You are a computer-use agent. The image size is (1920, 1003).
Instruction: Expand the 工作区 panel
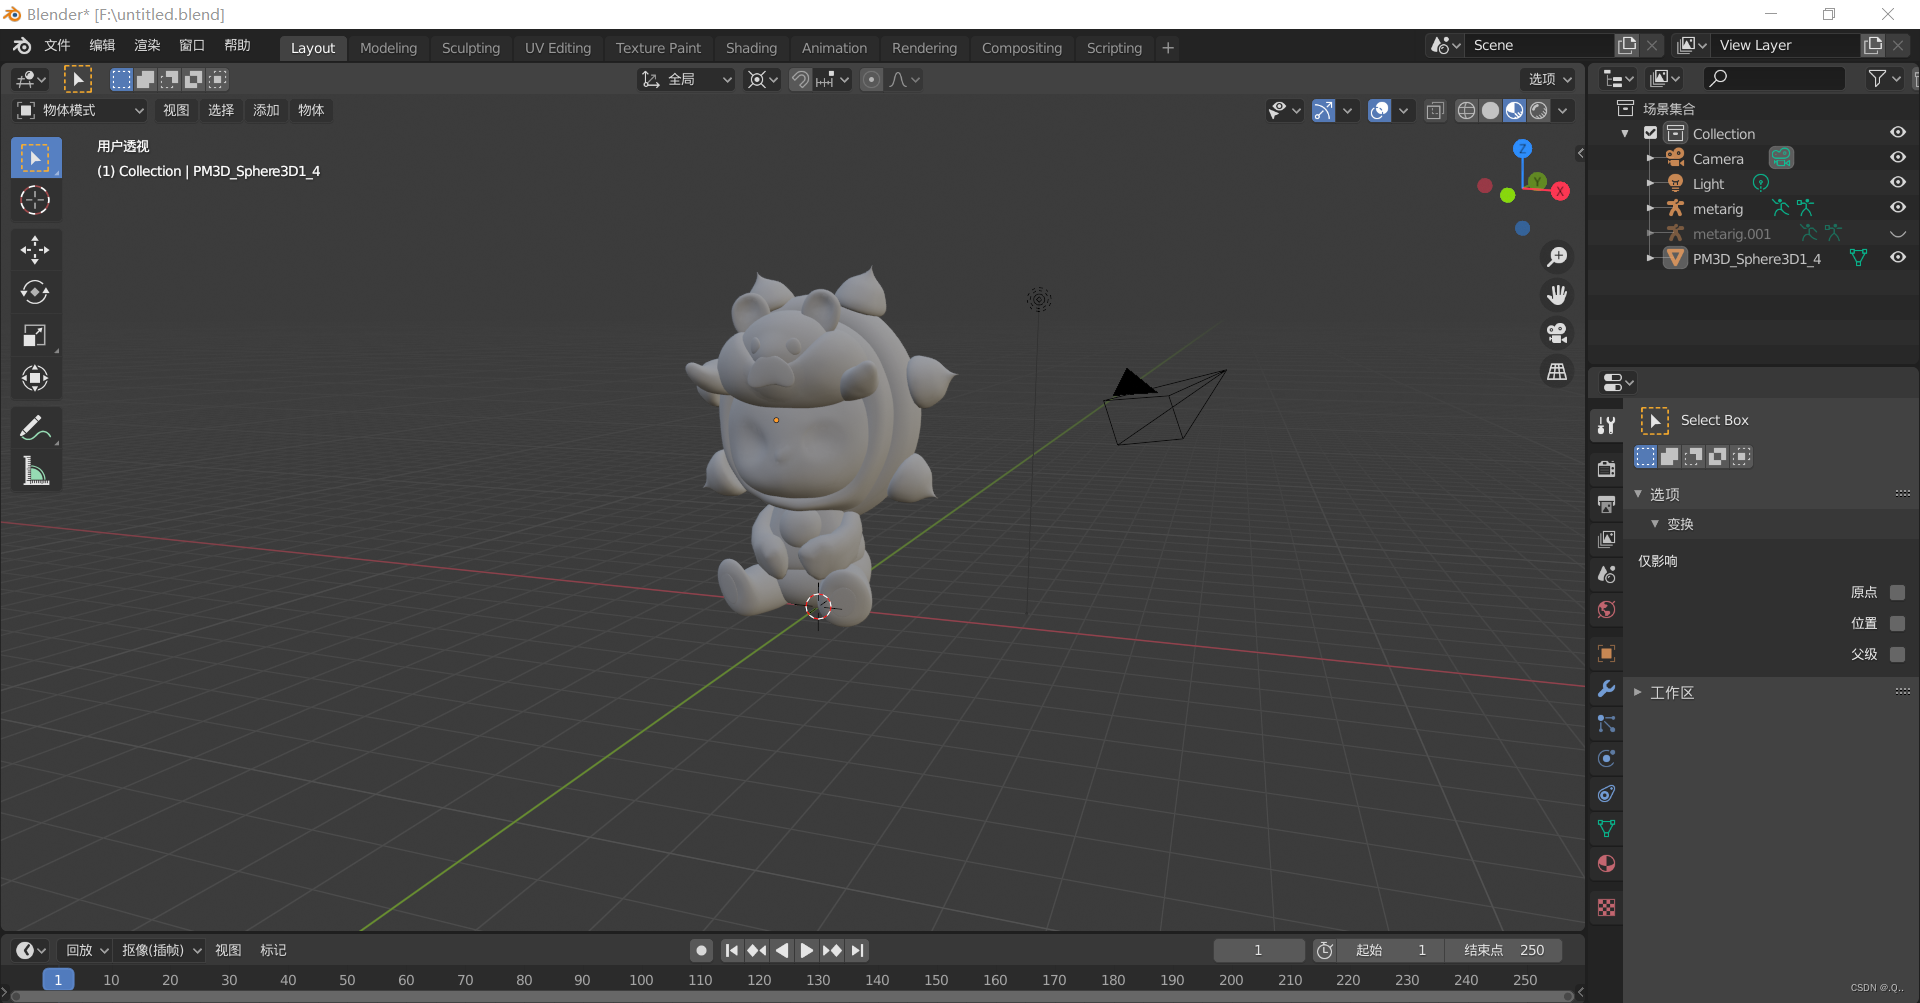1670,692
